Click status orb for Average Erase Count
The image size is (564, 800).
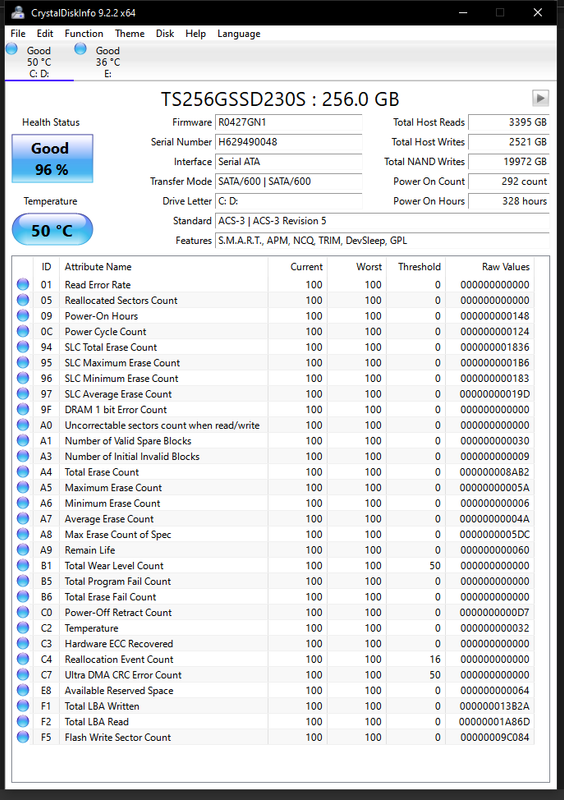(23, 518)
